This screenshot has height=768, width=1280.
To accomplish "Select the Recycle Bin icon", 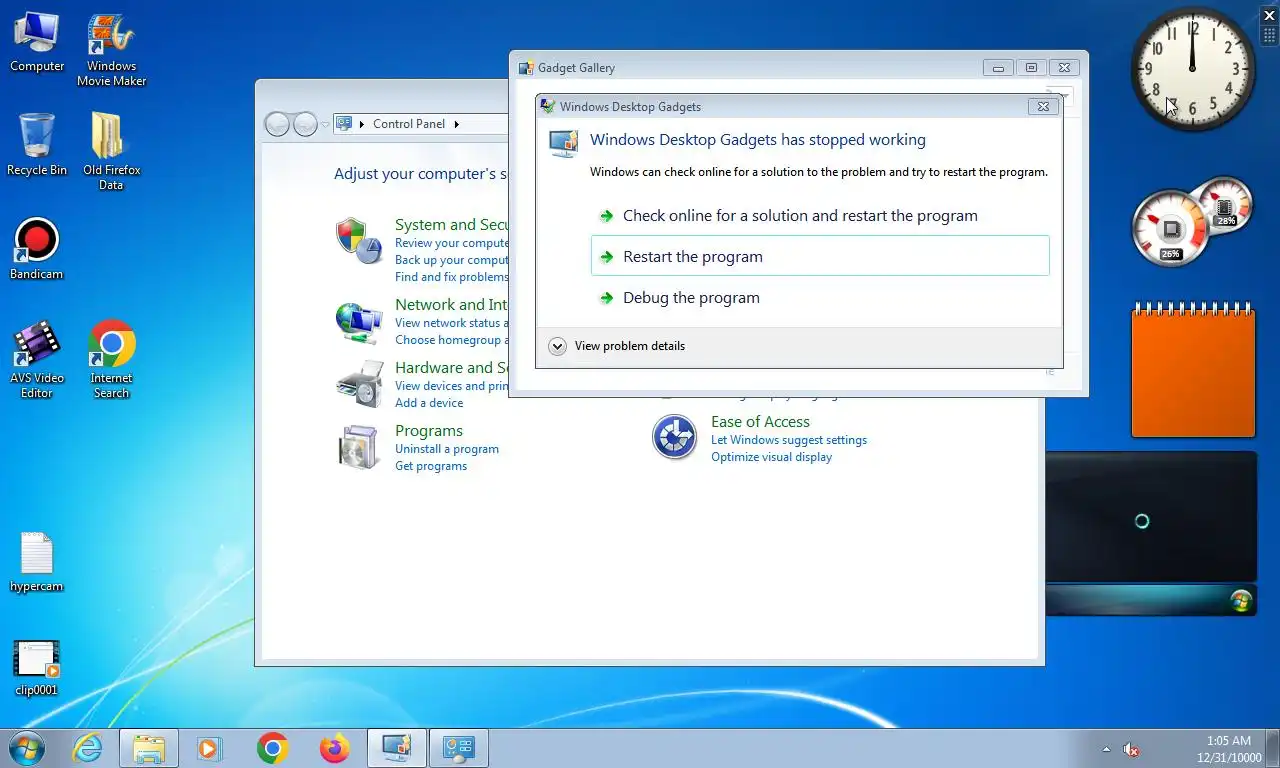I will pyautogui.click(x=37, y=144).
